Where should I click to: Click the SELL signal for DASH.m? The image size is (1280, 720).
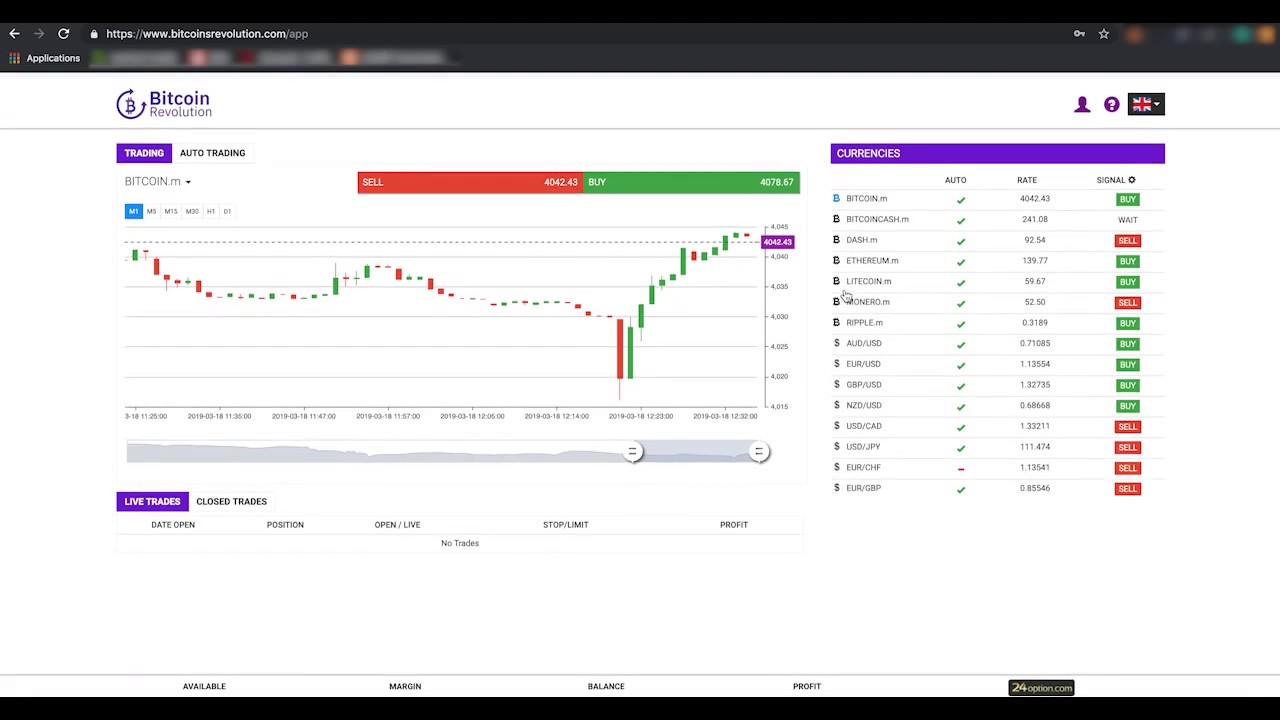tap(1128, 240)
